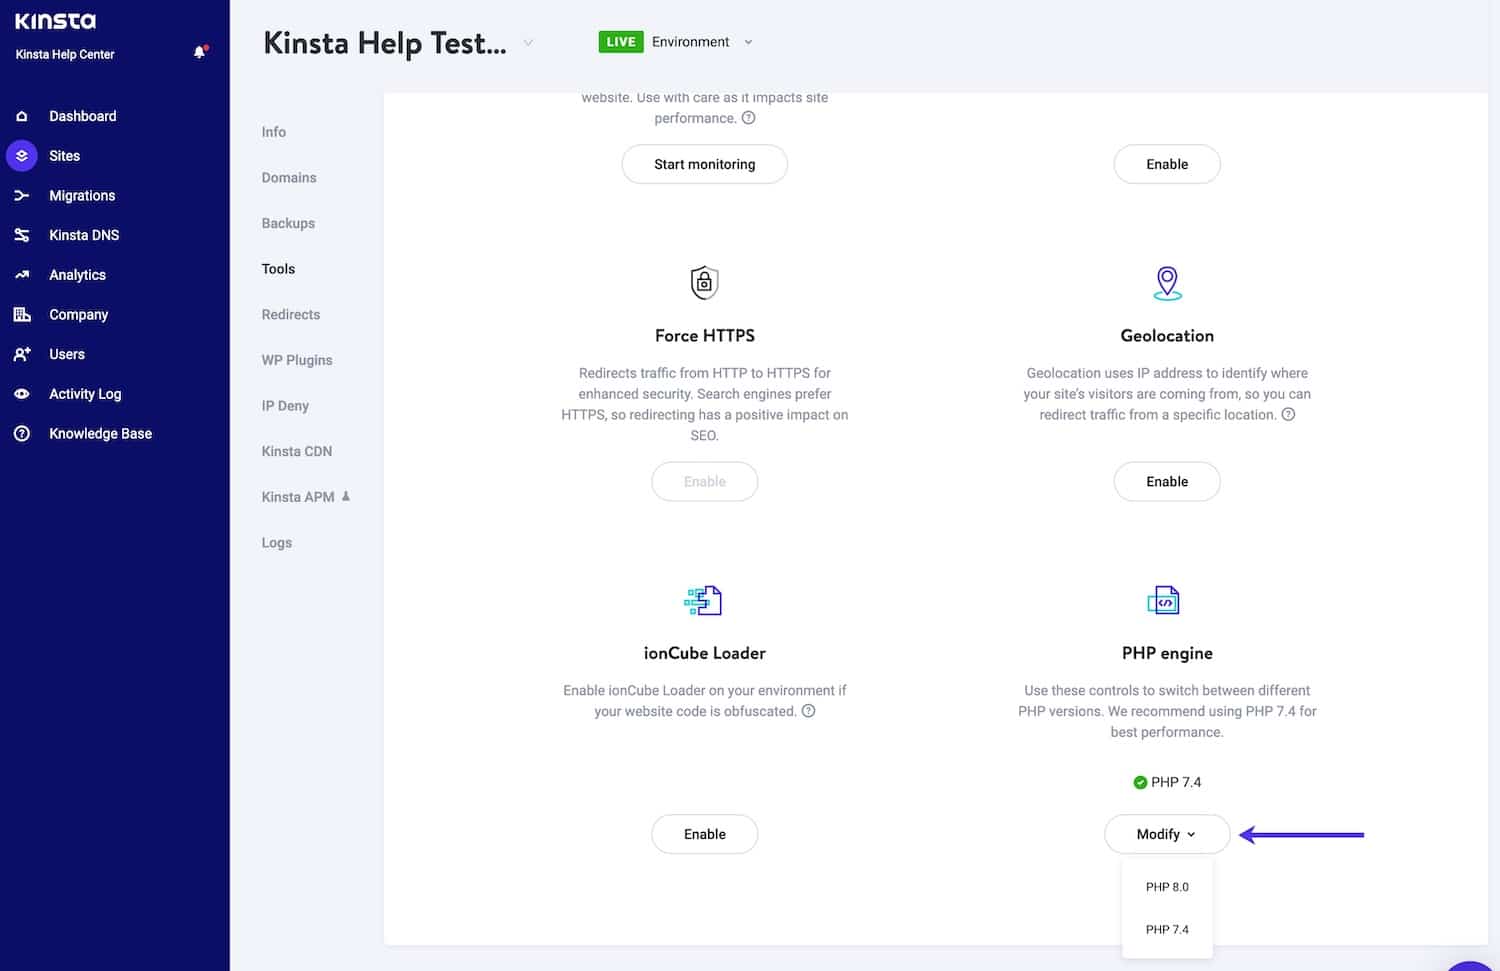Go to Migrations in sidebar

[x=82, y=196]
